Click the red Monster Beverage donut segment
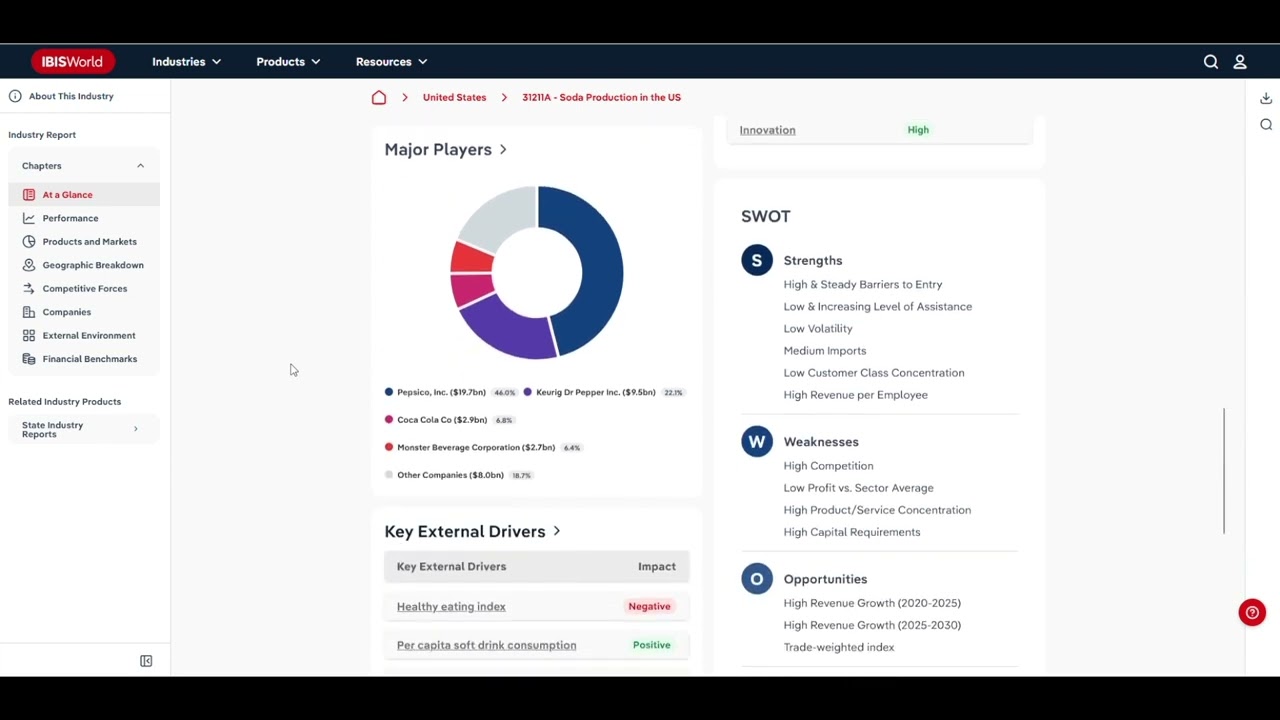This screenshot has height=720, width=1280. (x=471, y=259)
